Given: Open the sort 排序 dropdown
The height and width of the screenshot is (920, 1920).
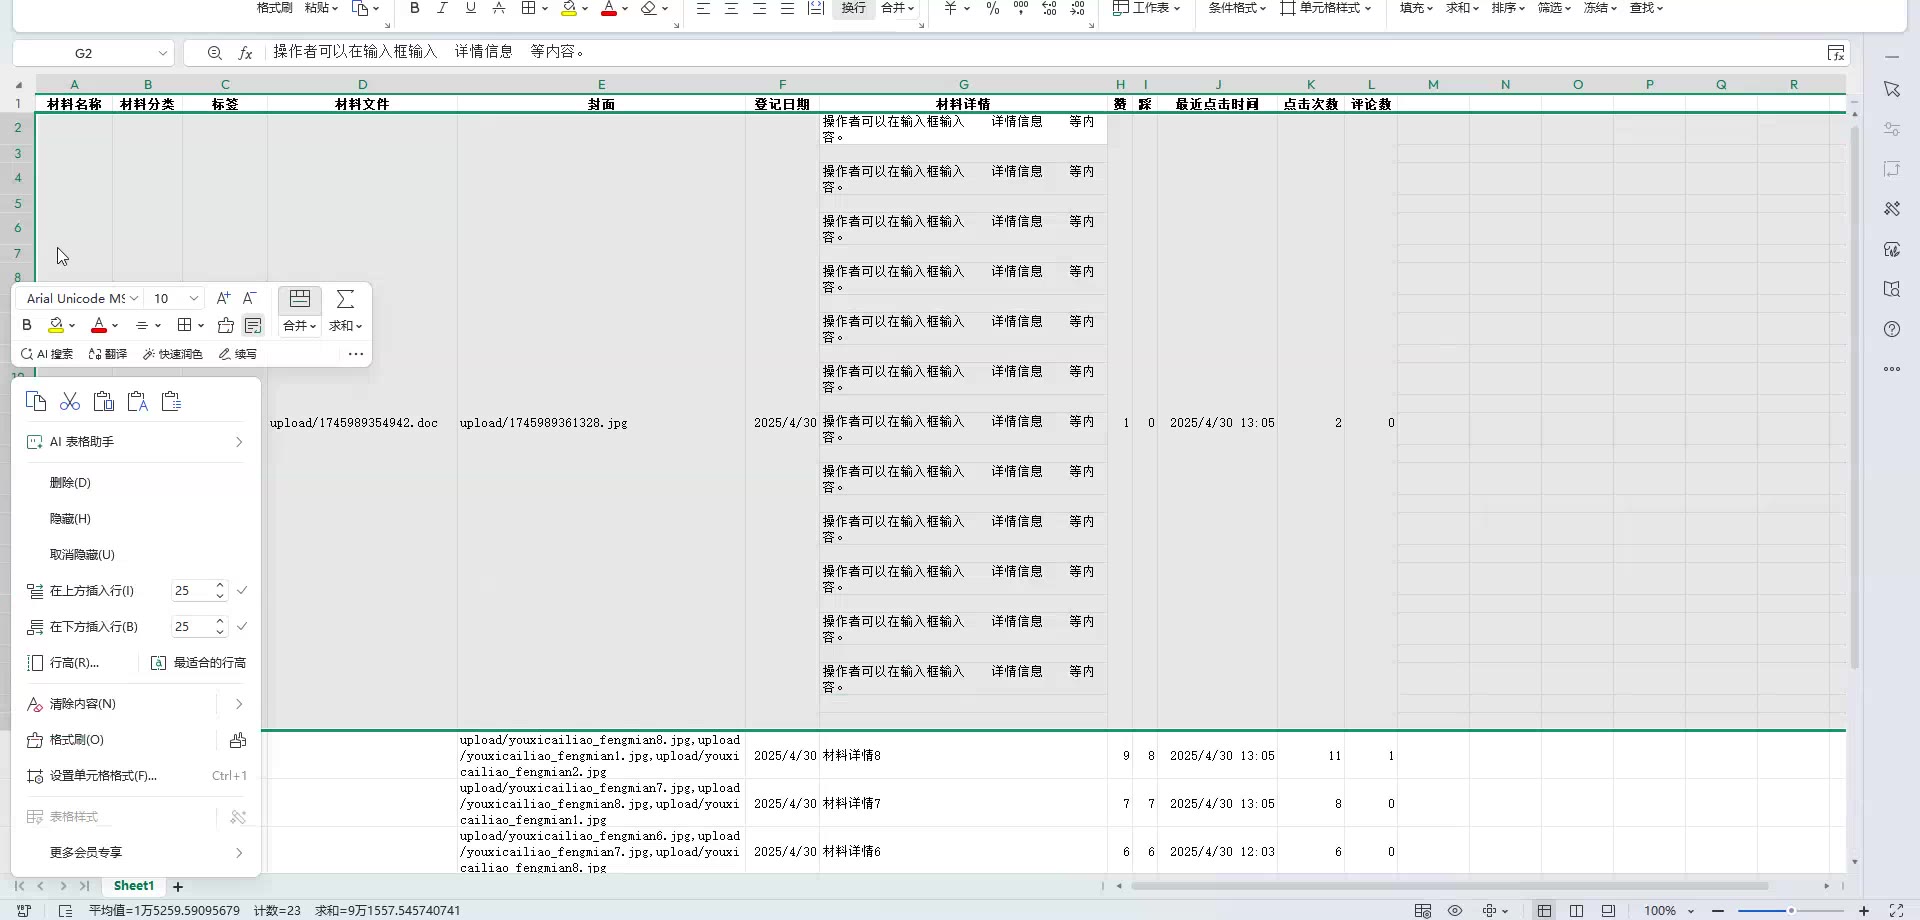Looking at the screenshot, I should [x=1508, y=8].
